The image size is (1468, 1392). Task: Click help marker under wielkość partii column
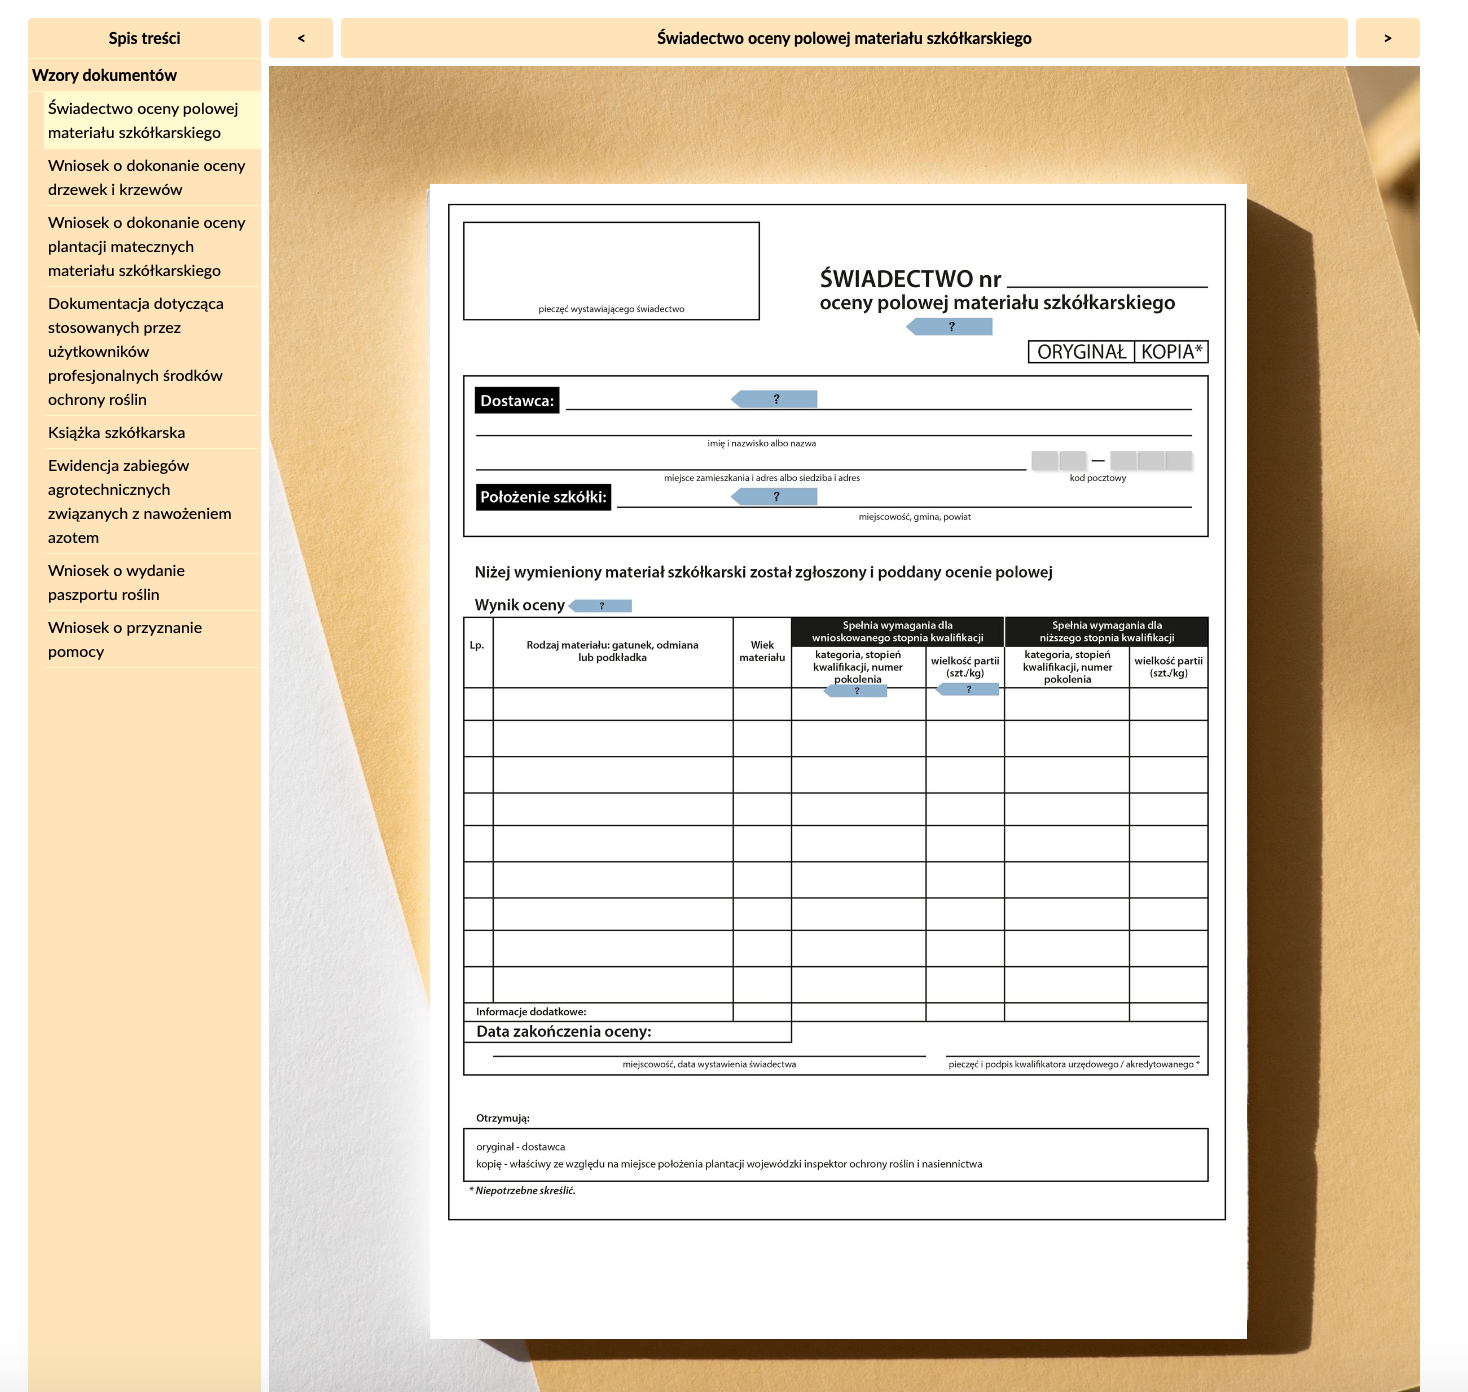click(967, 689)
